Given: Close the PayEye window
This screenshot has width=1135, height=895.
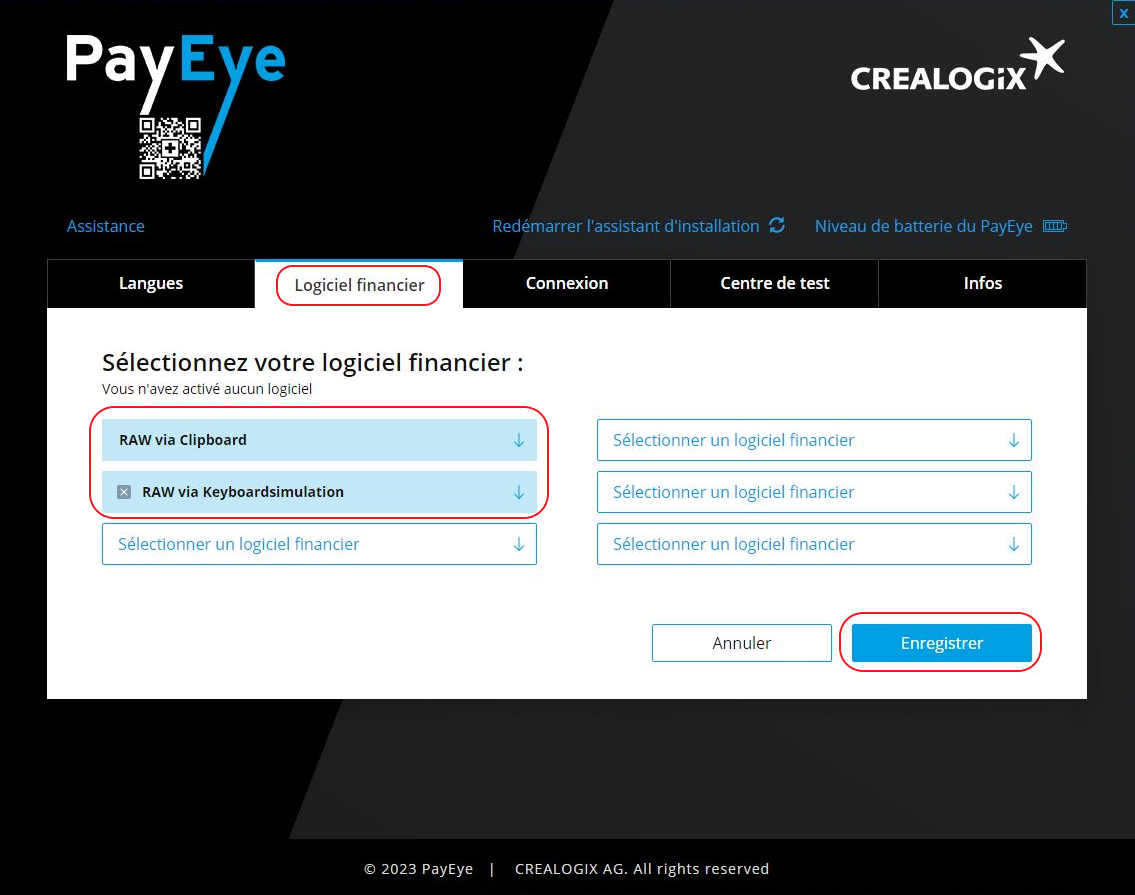Looking at the screenshot, I should (1123, 13).
